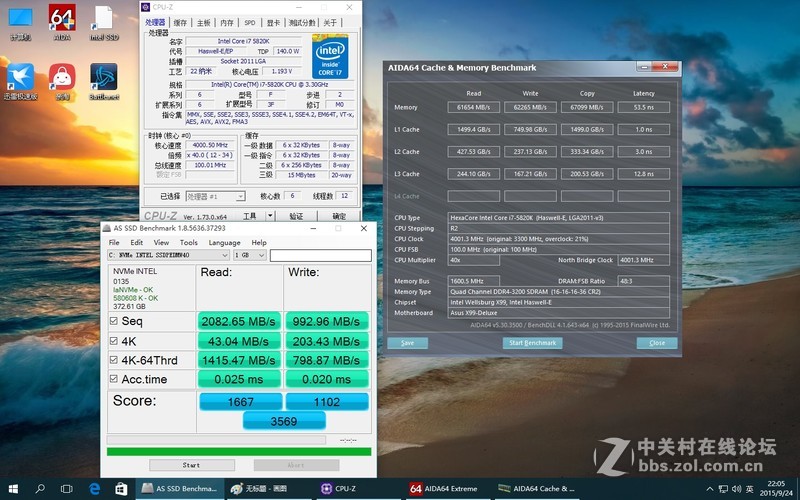Open the View menu in AS SSD
Viewport: 800px width, 500px height.
pyautogui.click(x=161, y=242)
